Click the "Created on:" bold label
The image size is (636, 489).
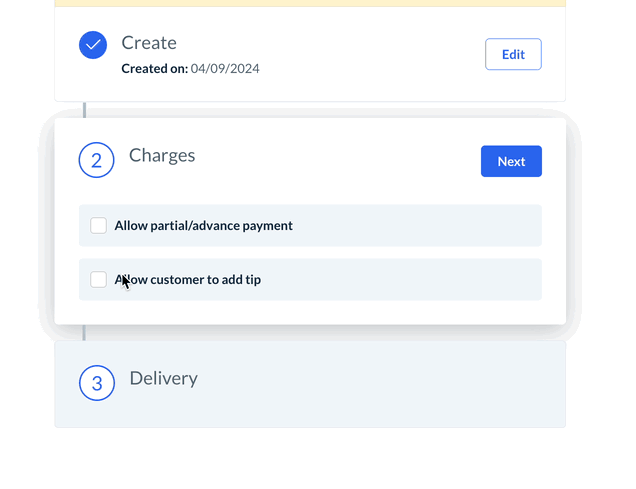(154, 69)
